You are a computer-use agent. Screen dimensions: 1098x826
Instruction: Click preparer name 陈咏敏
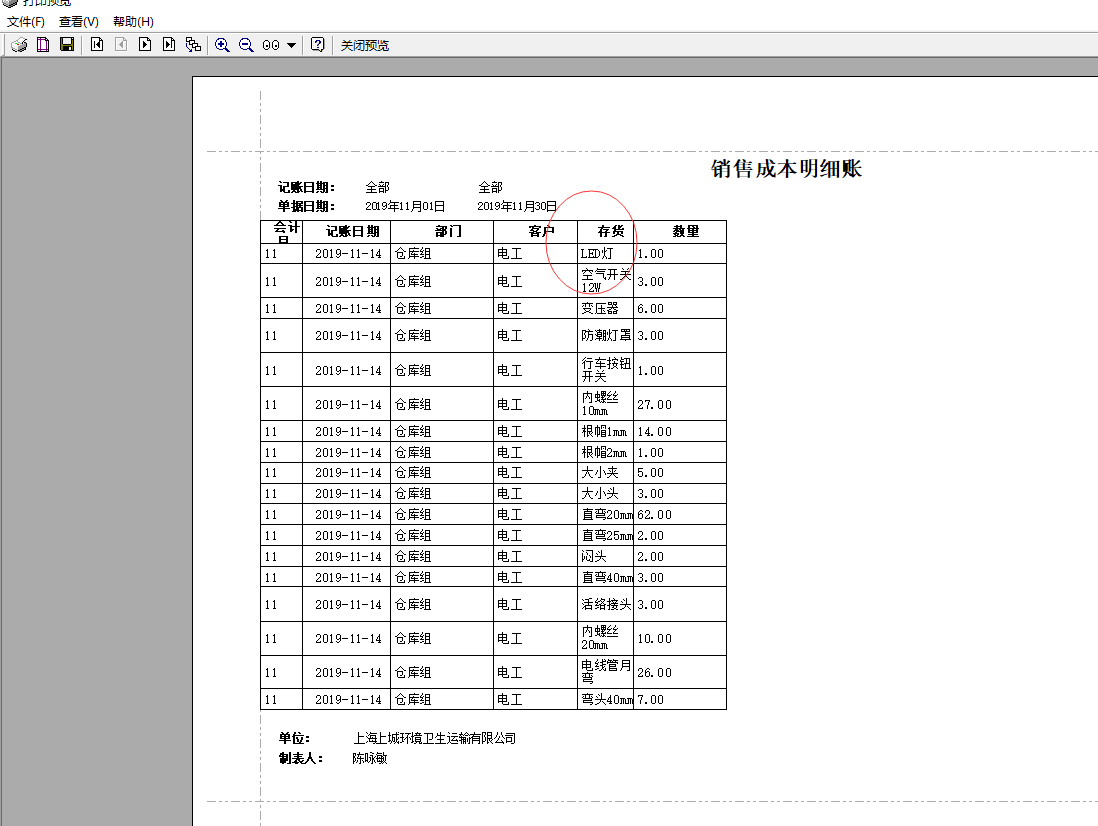[370, 758]
